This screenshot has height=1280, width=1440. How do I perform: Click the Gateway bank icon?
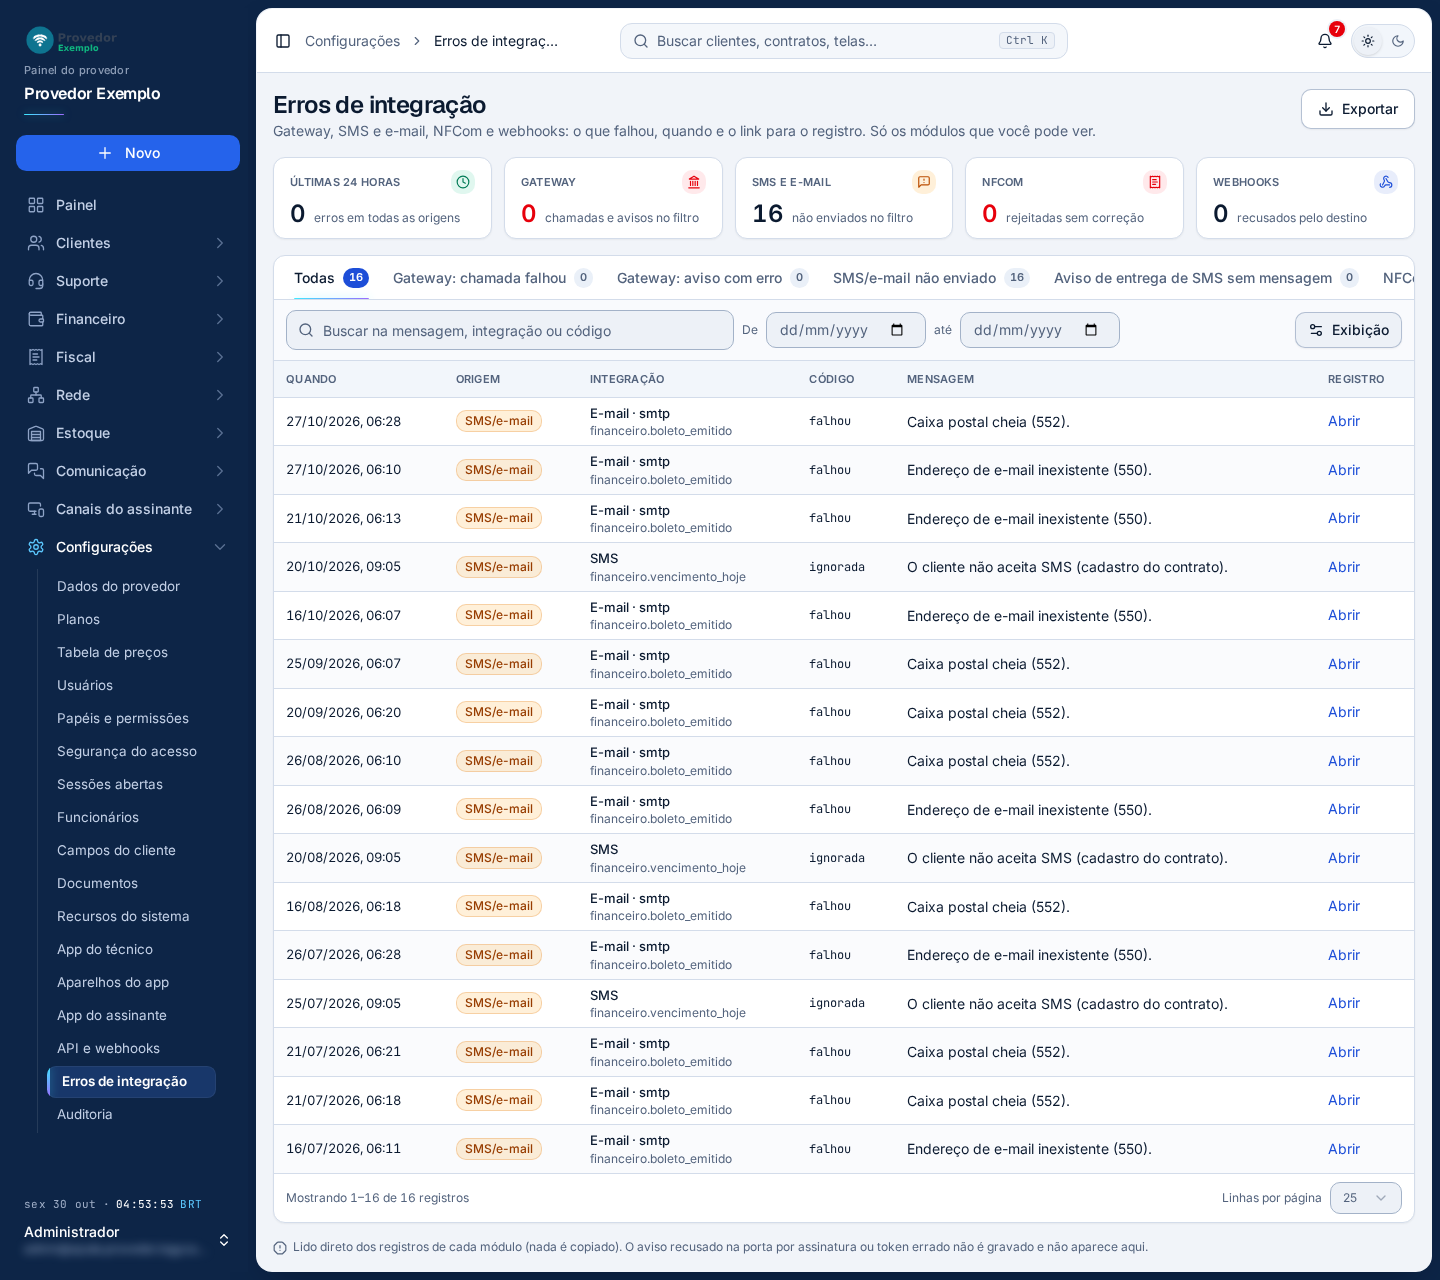click(x=694, y=182)
